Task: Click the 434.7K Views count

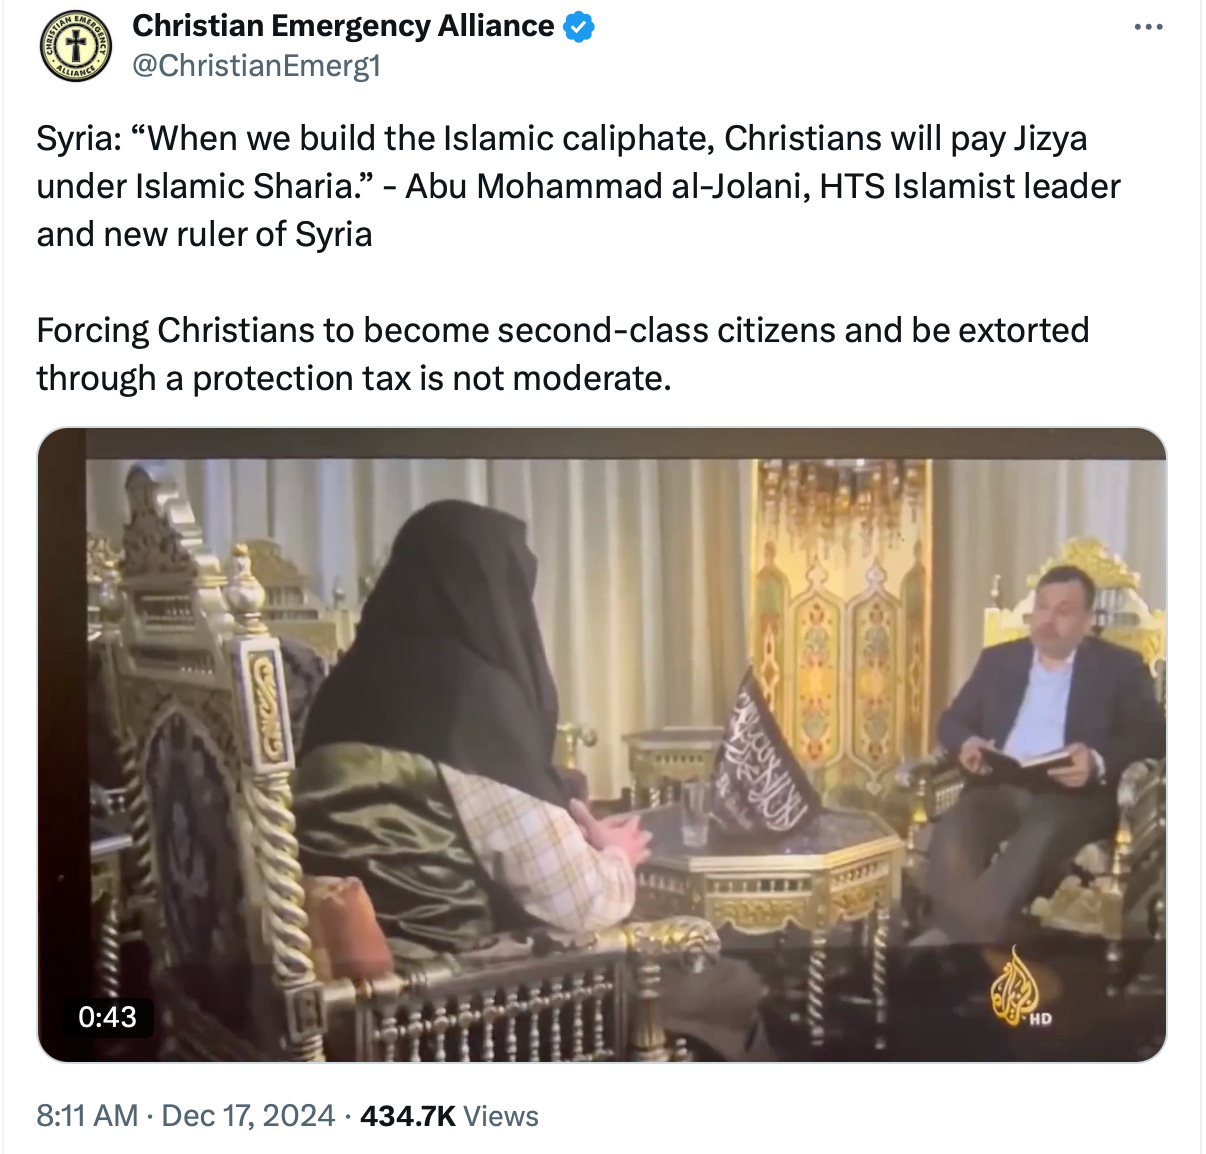Action: pyautogui.click(x=449, y=1116)
